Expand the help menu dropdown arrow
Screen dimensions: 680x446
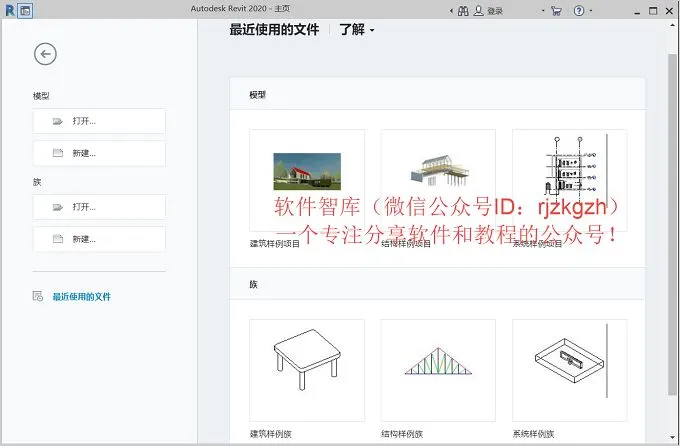[591, 11]
